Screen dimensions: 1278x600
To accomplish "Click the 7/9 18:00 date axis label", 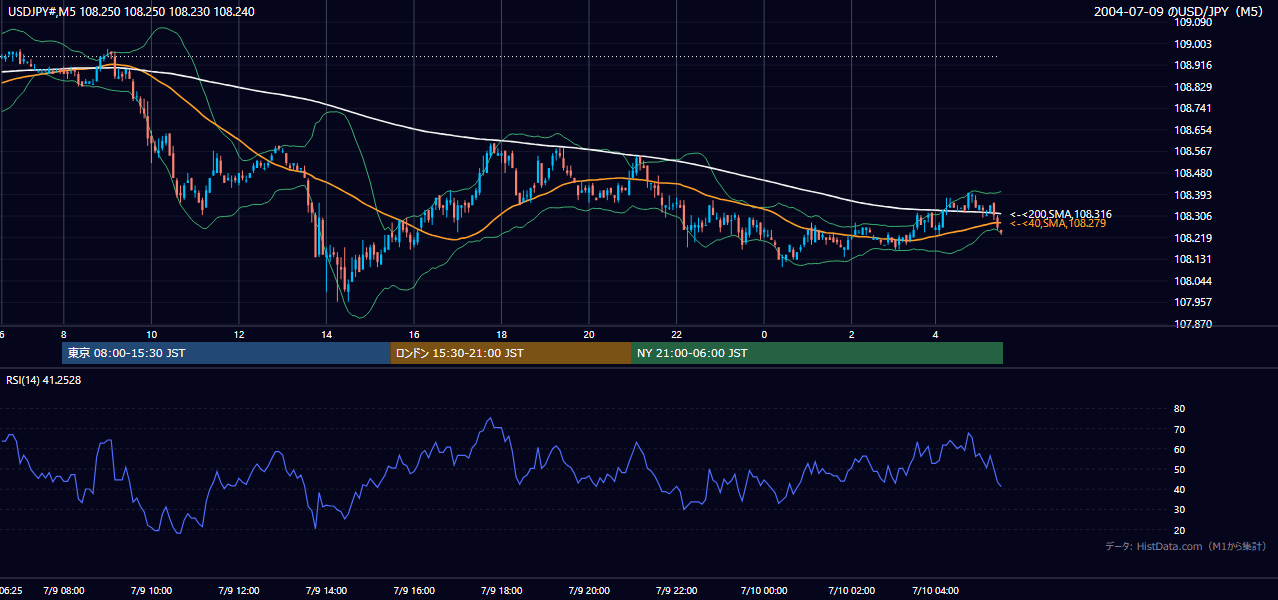I will pyautogui.click(x=501, y=591).
